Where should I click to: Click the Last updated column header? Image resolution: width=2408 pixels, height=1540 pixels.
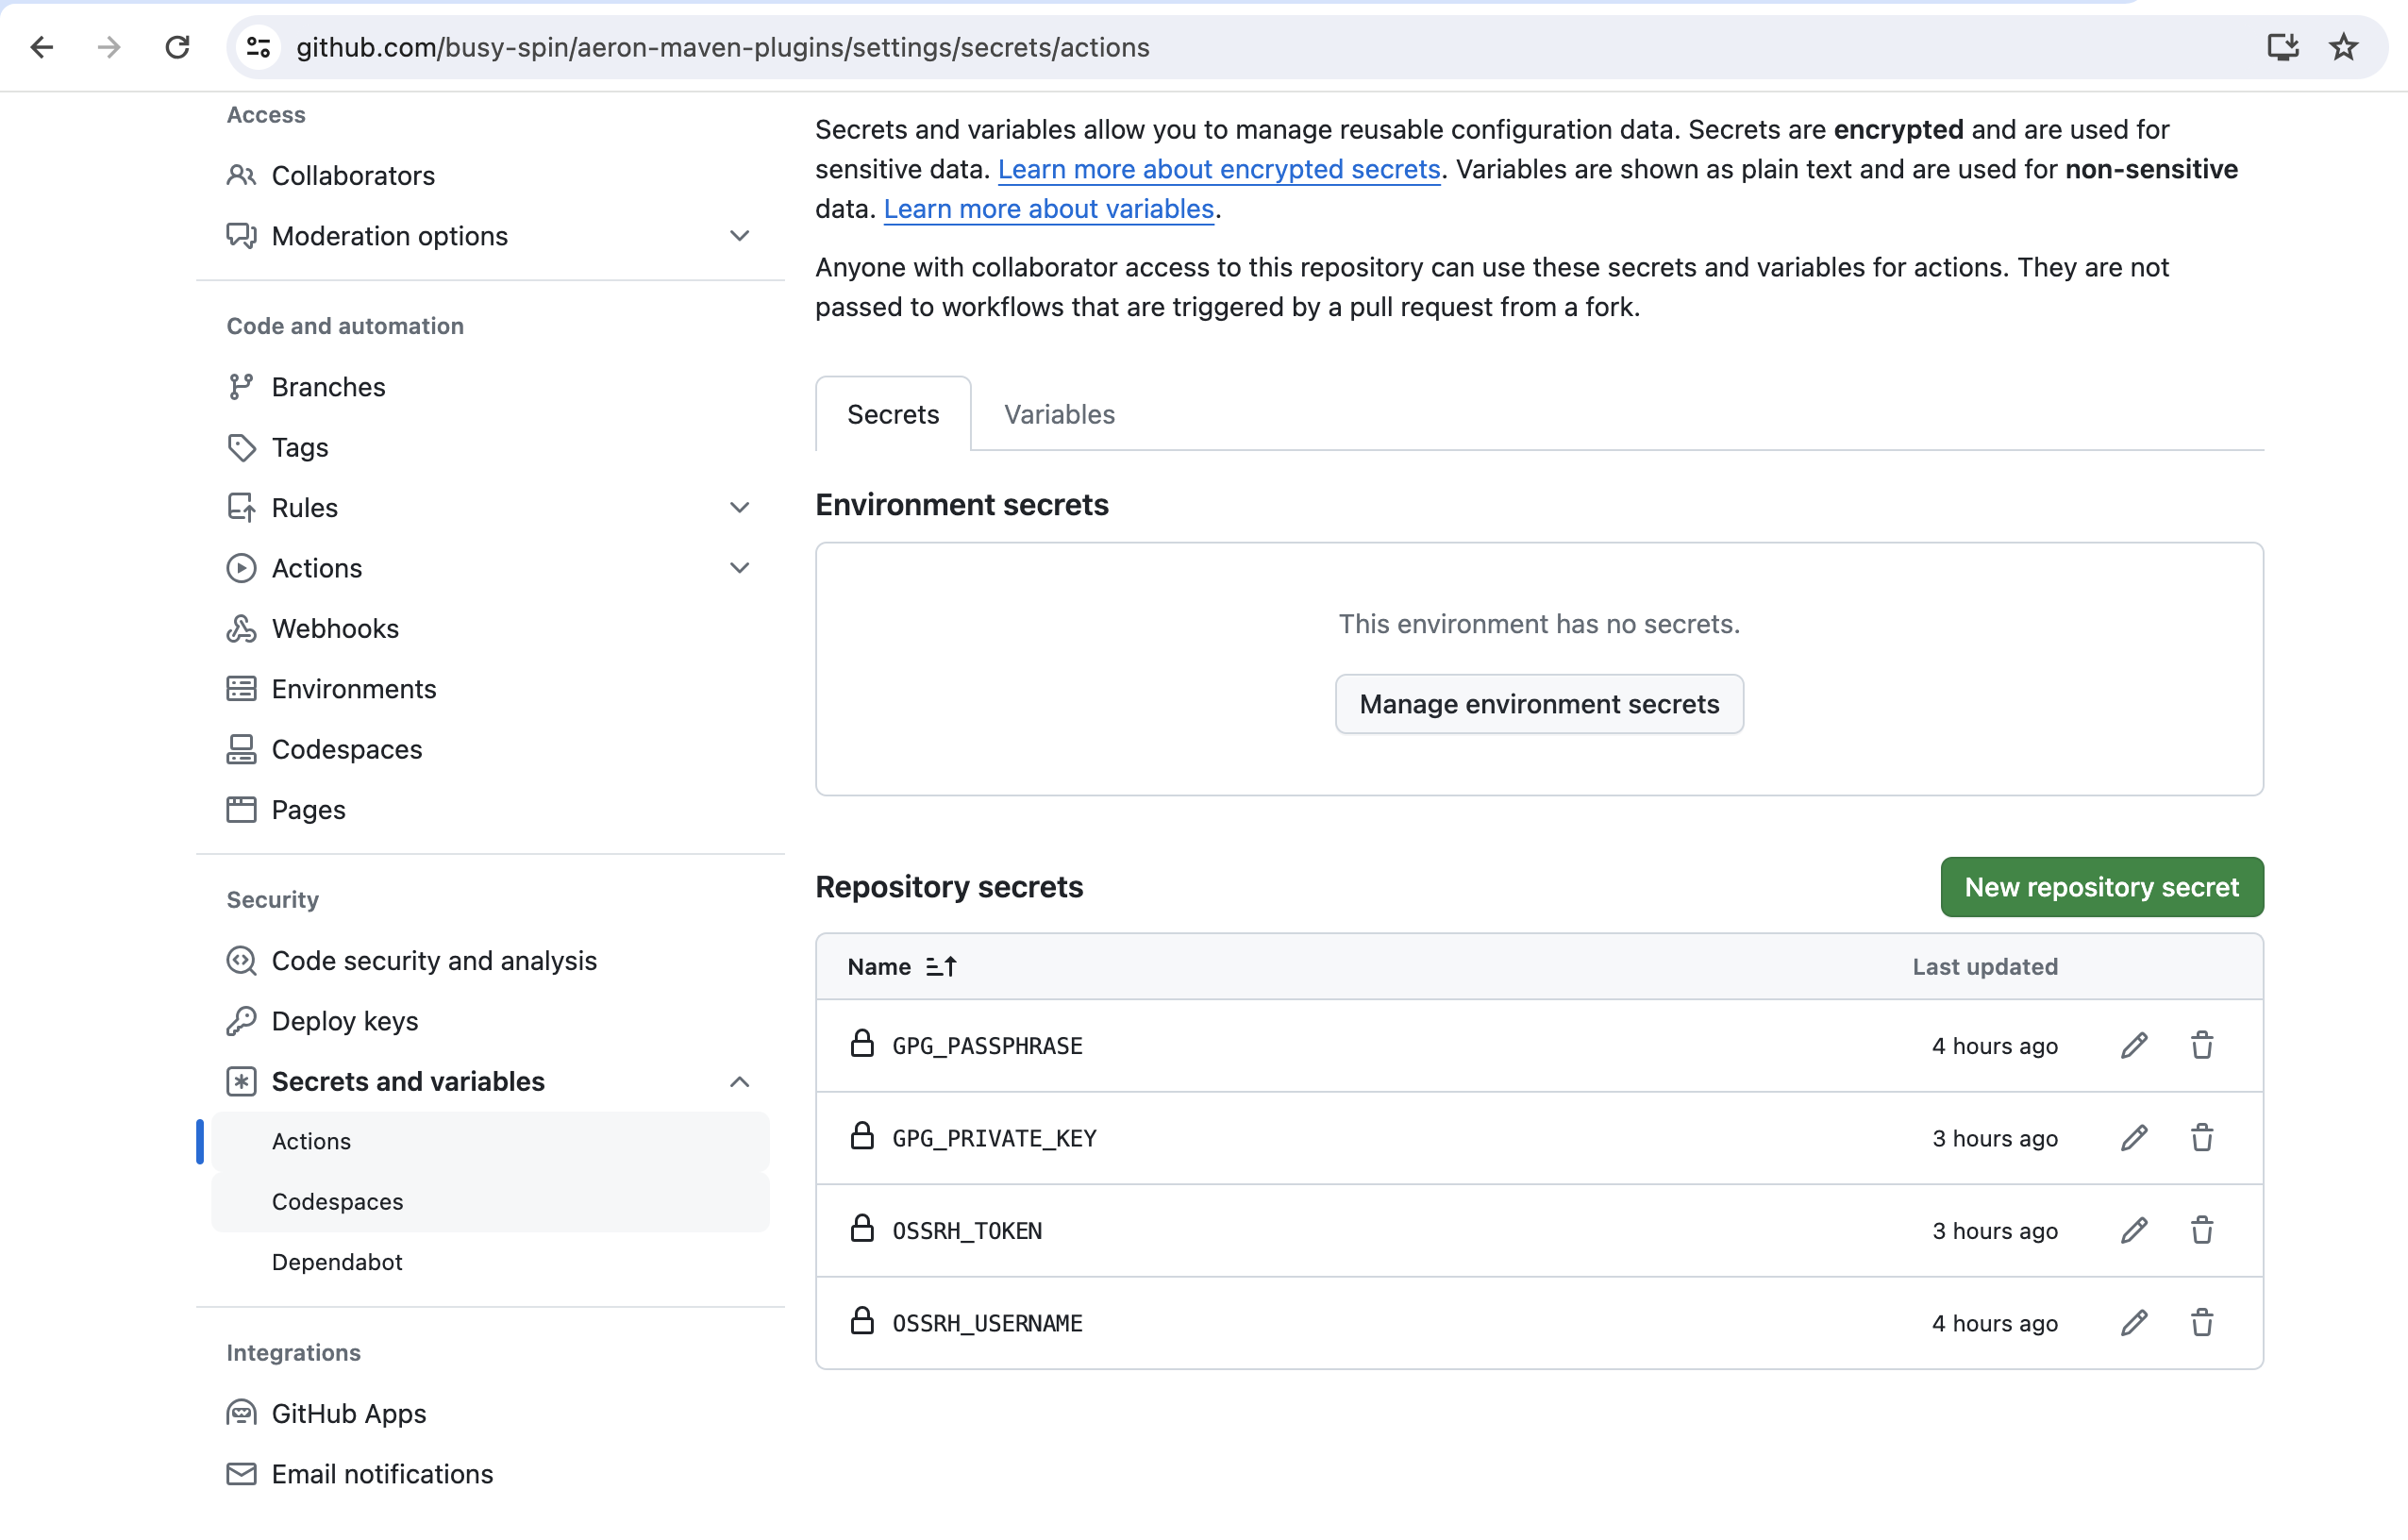click(1985, 966)
